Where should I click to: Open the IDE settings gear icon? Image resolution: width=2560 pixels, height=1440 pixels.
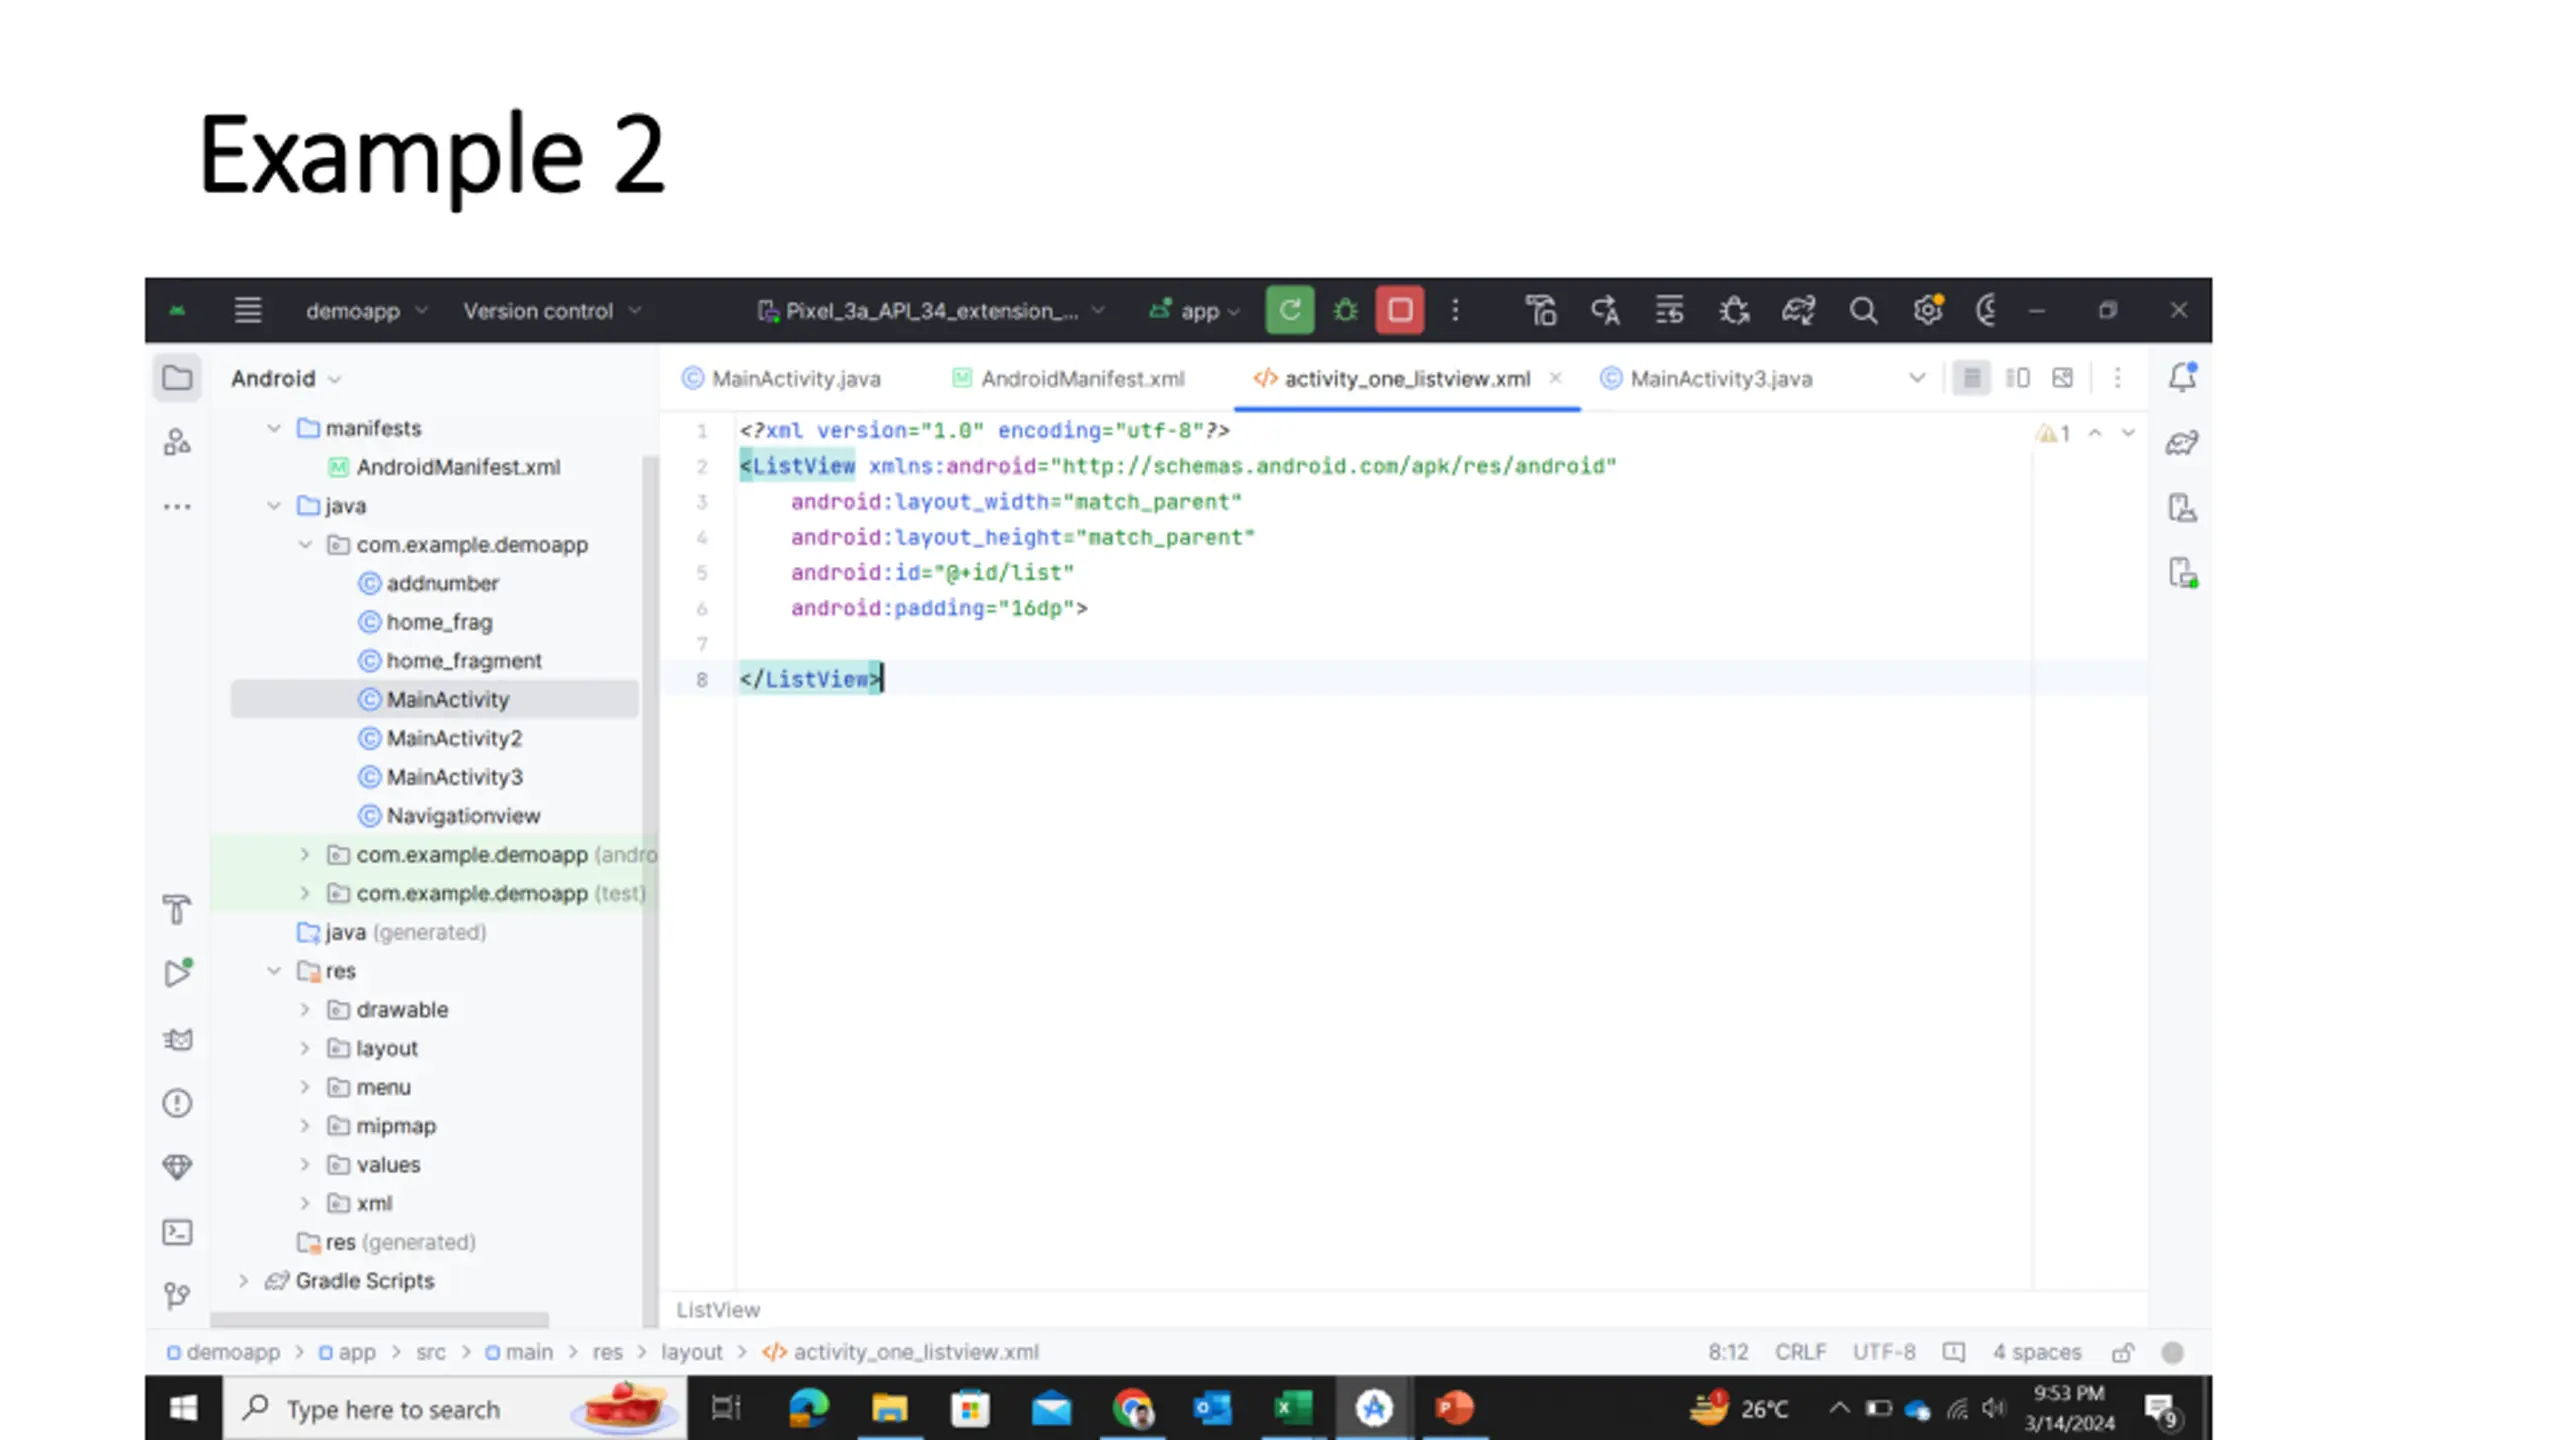[1927, 310]
